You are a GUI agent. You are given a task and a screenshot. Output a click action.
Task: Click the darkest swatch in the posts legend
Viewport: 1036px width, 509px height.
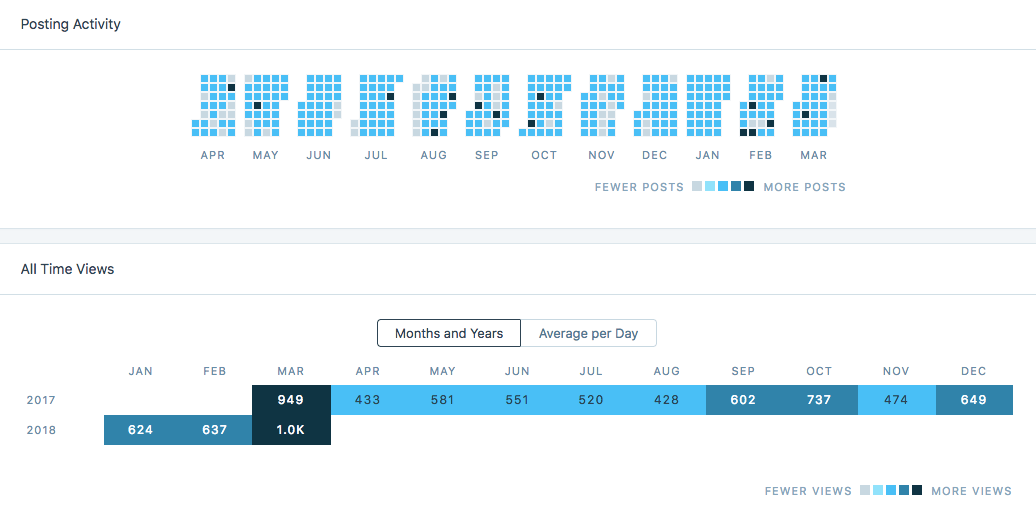pyautogui.click(x=749, y=187)
